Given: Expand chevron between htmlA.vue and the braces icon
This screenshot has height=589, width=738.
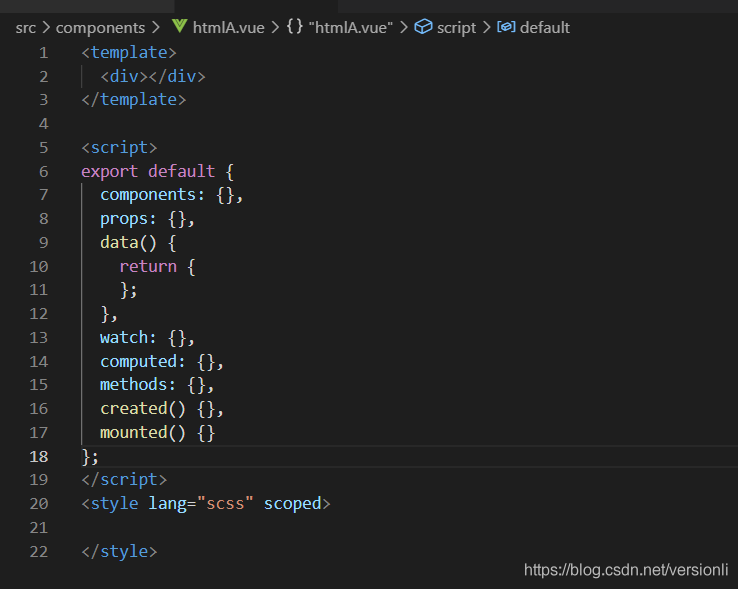Looking at the screenshot, I should [275, 27].
